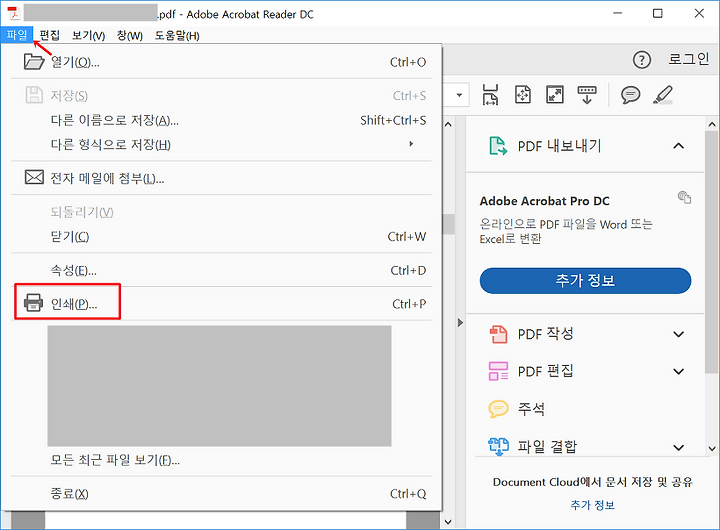Click the read mode keyboard icon
Viewport: 720px width, 530px height.
point(587,95)
